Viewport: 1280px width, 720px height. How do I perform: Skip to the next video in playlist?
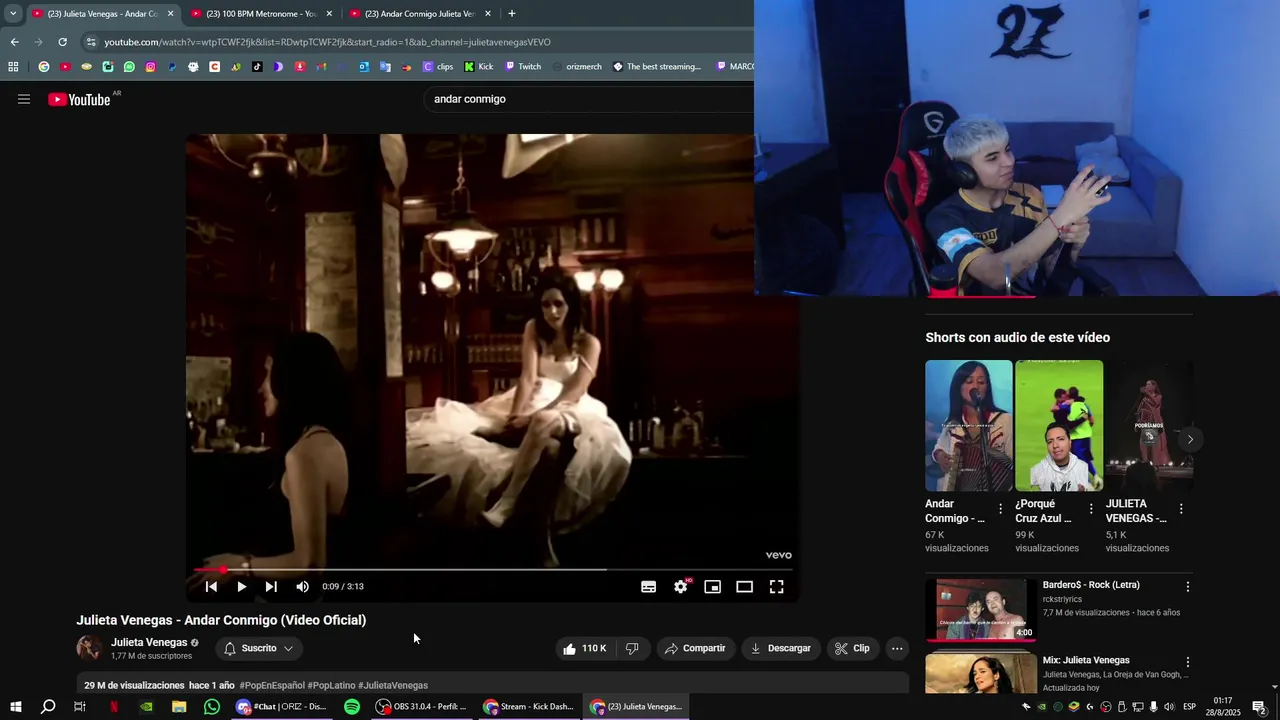pyautogui.click(x=271, y=587)
